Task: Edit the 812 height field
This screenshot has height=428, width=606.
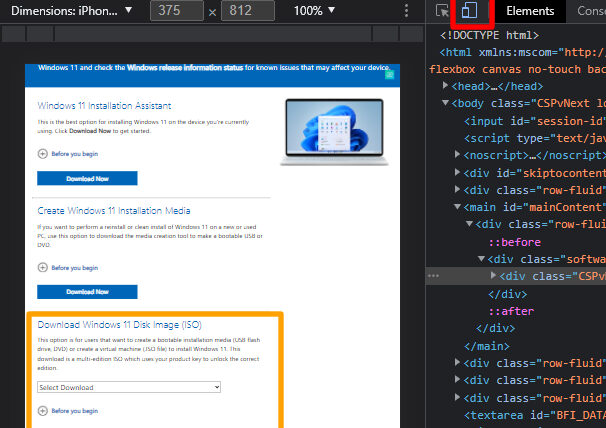Action: tap(248, 10)
